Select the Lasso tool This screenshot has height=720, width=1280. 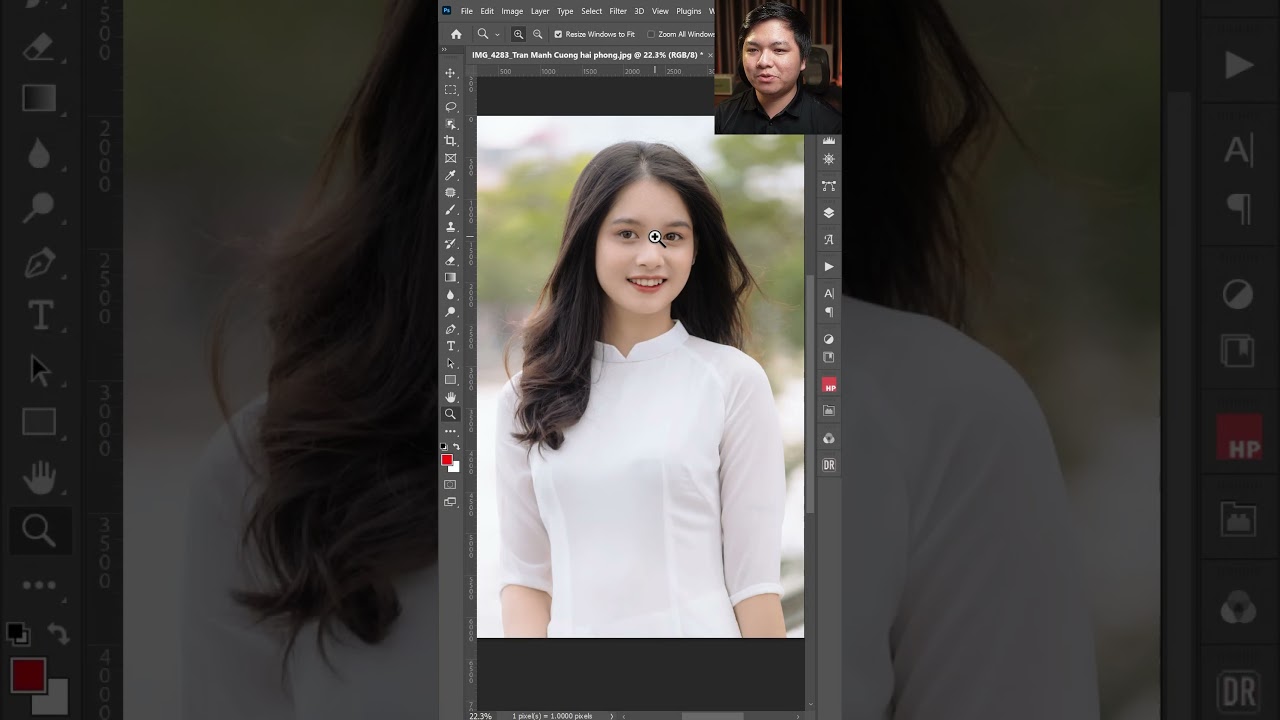pyautogui.click(x=450, y=107)
